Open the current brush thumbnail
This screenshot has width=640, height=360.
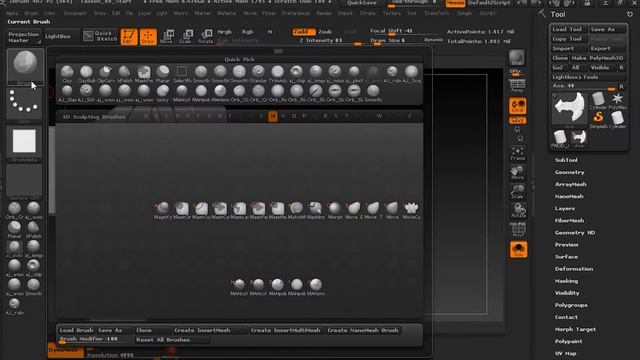click(25, 67)
